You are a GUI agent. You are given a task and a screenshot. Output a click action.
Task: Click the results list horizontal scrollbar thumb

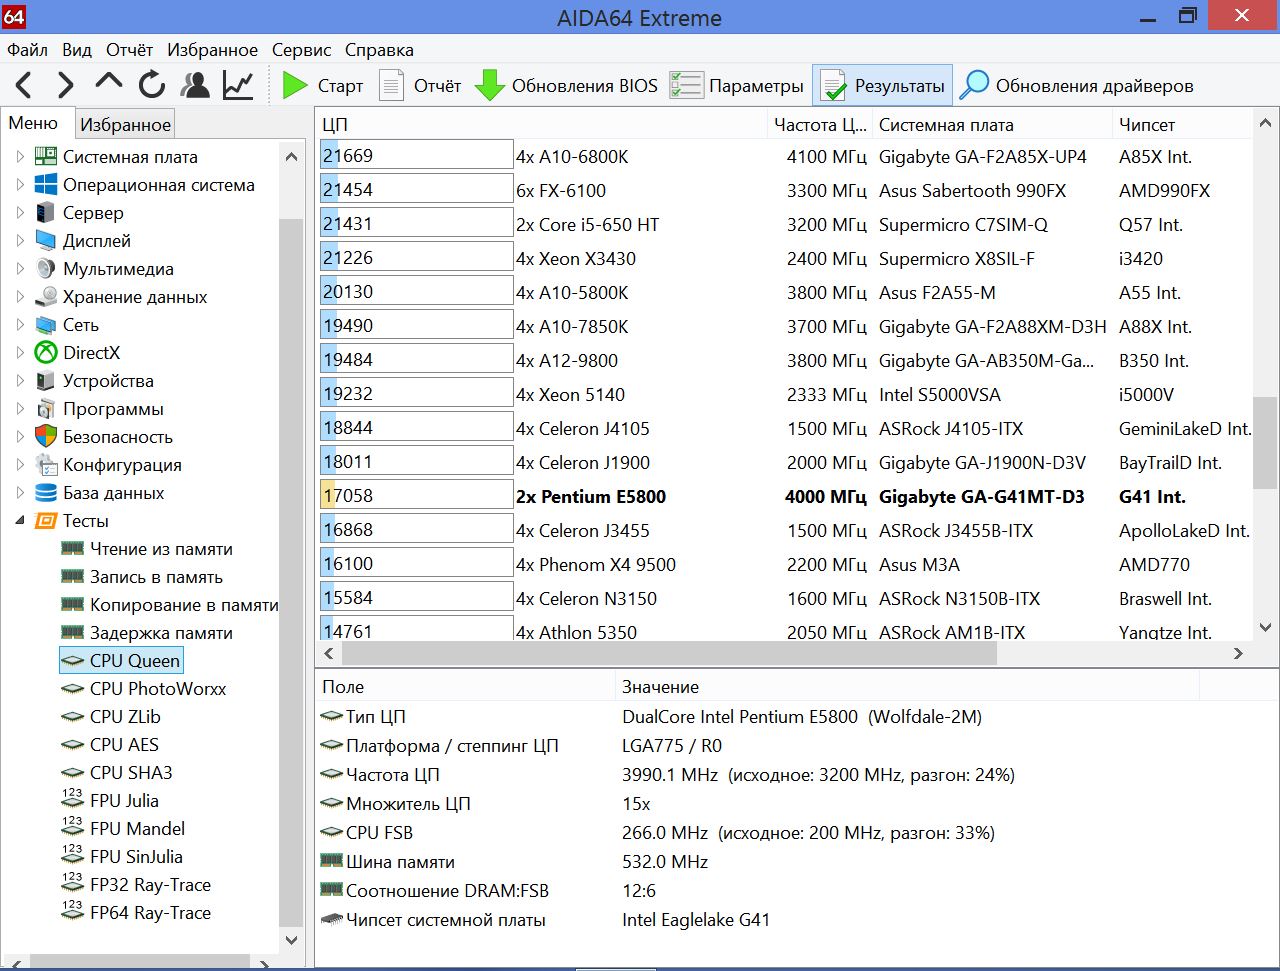tap(669, 654)
